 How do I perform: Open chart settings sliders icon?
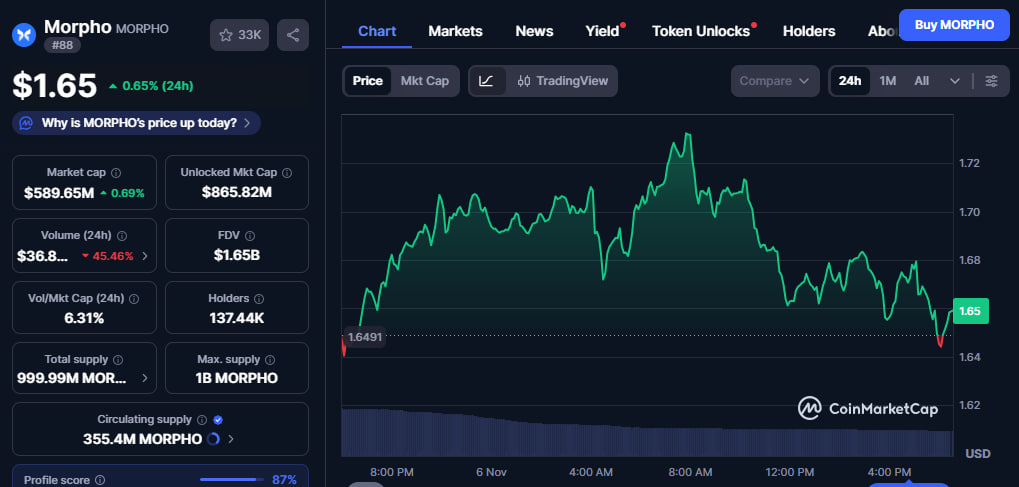coord(991,81)
